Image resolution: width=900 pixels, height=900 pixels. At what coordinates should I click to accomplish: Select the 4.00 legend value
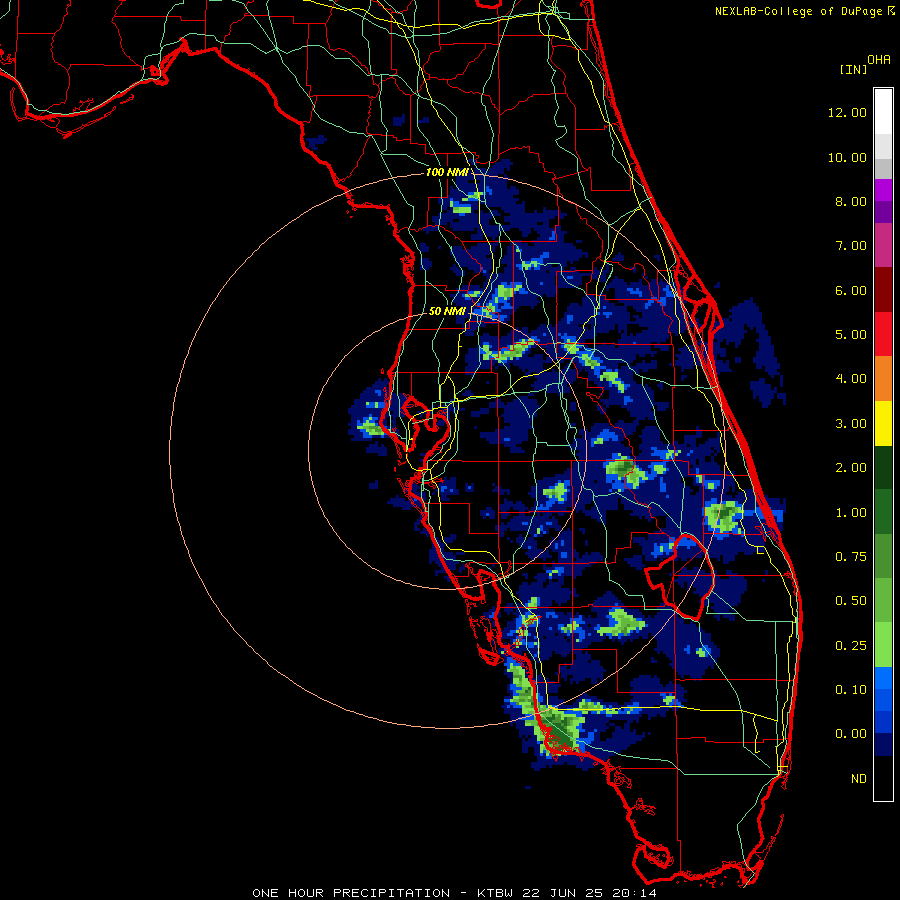point(851,379)
